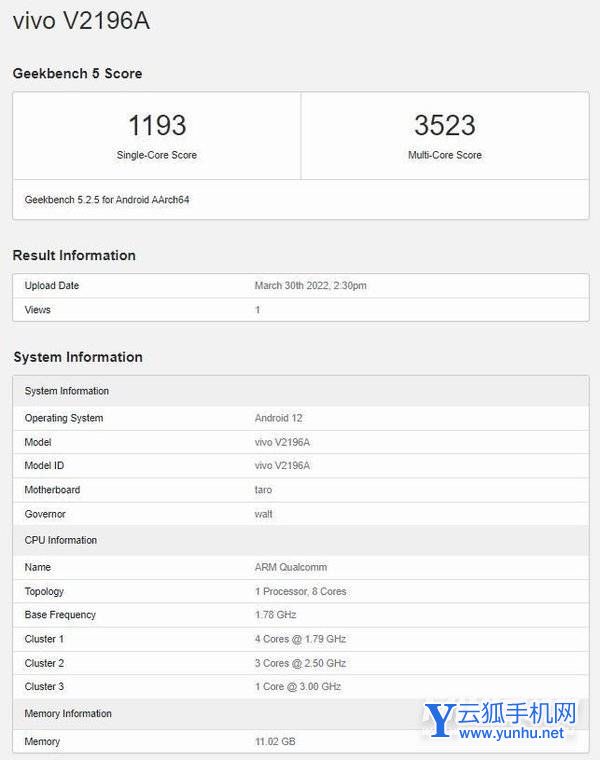
Task: Select the date March 30th 2022, 2:30pm
Action: pyautogui.click(x=311, y=285)
